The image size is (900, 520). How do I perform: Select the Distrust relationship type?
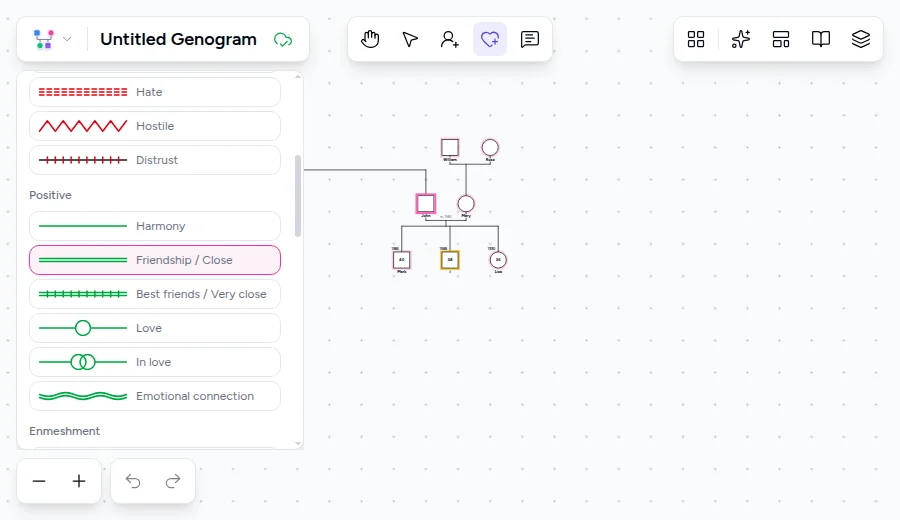point(155,160)
